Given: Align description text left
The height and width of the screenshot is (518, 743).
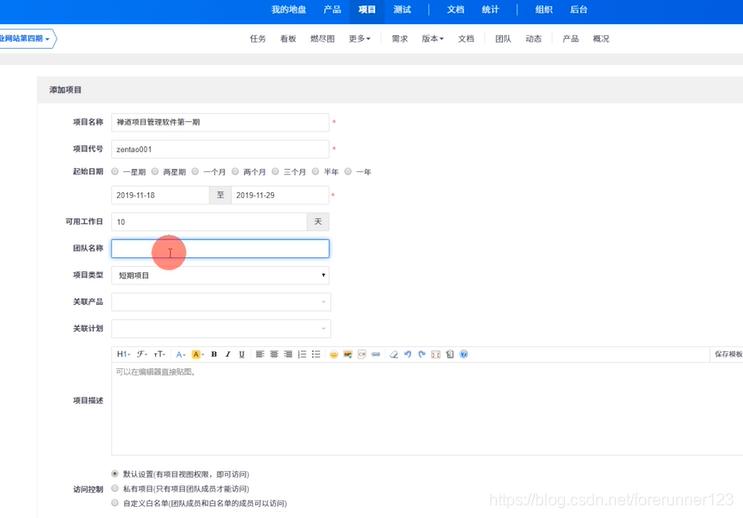Looking at the screenshot, I should coord(260,354).
